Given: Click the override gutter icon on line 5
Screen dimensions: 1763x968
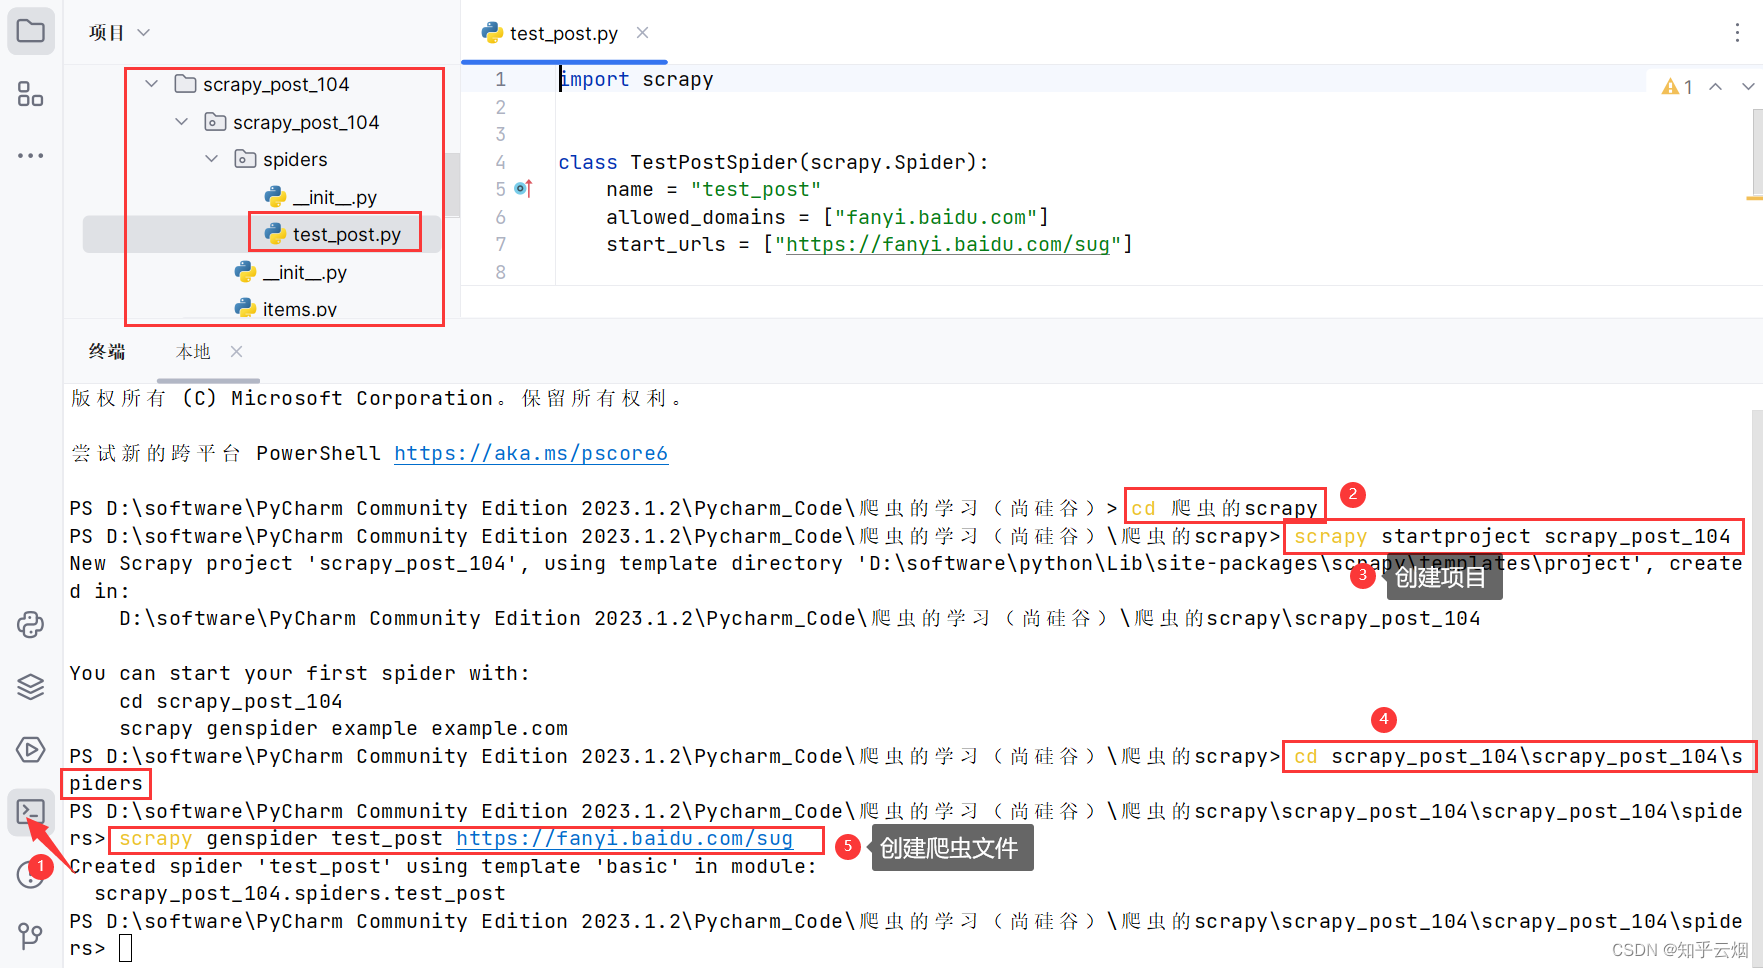Looking at the screenshot, I should (524, 188).
